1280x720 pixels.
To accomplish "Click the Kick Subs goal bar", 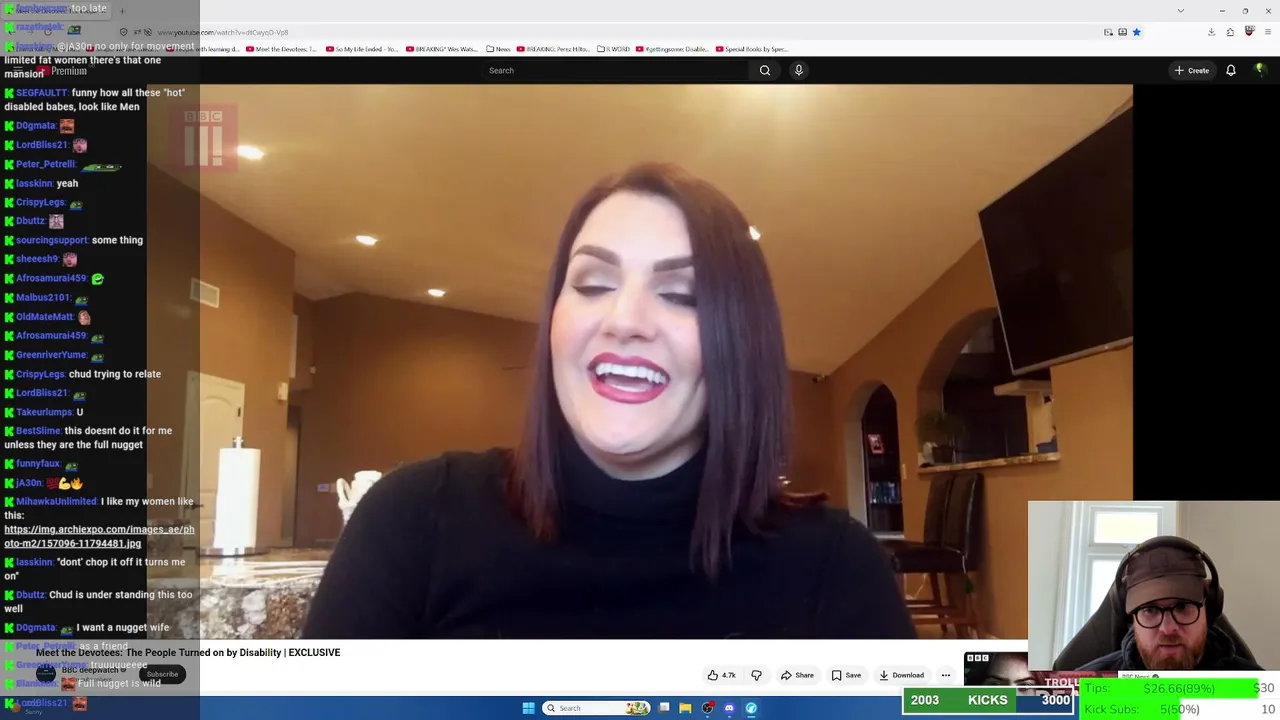I will pyautogui.click(x=1178, y=709).
